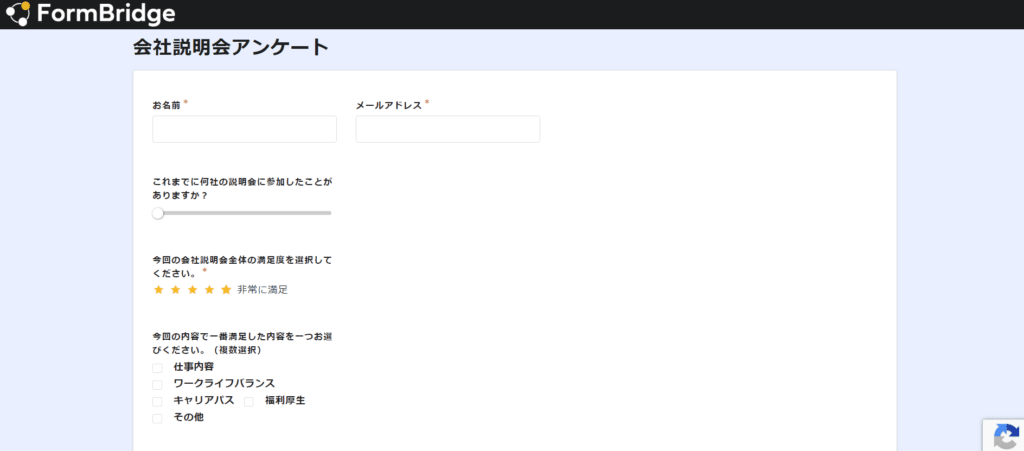This screenshot has height=451, width=1024.
Task: Set satisfaction to three stars
Action: (192, 290)
